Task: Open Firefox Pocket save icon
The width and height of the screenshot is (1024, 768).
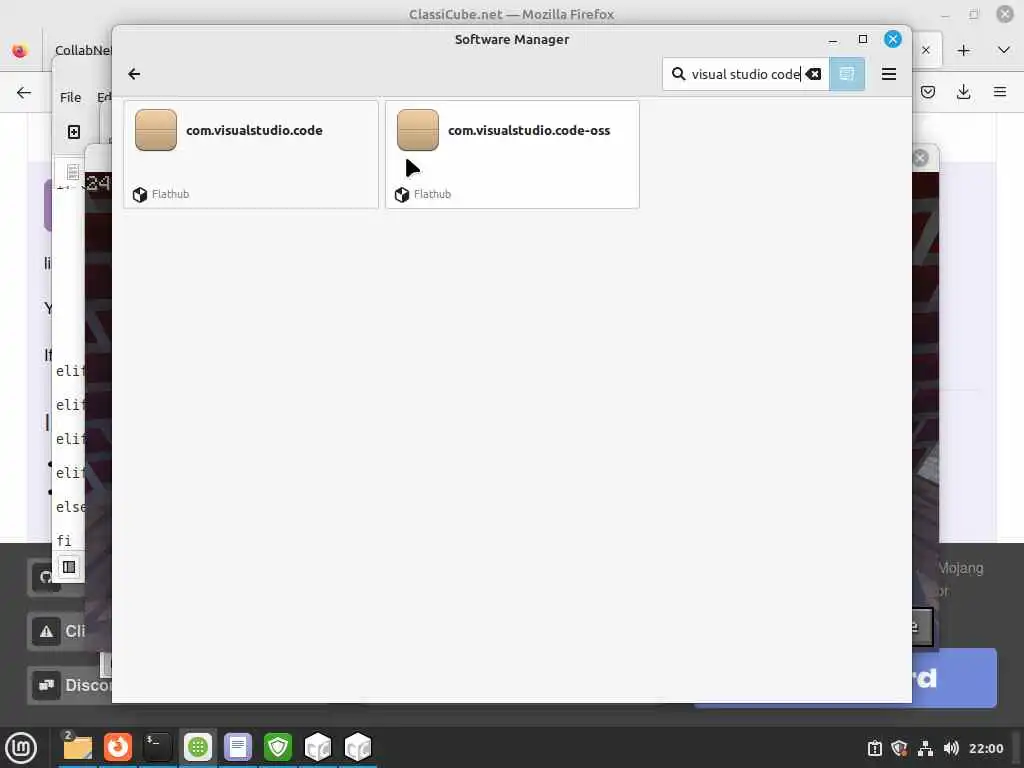Action: (927, 92)
